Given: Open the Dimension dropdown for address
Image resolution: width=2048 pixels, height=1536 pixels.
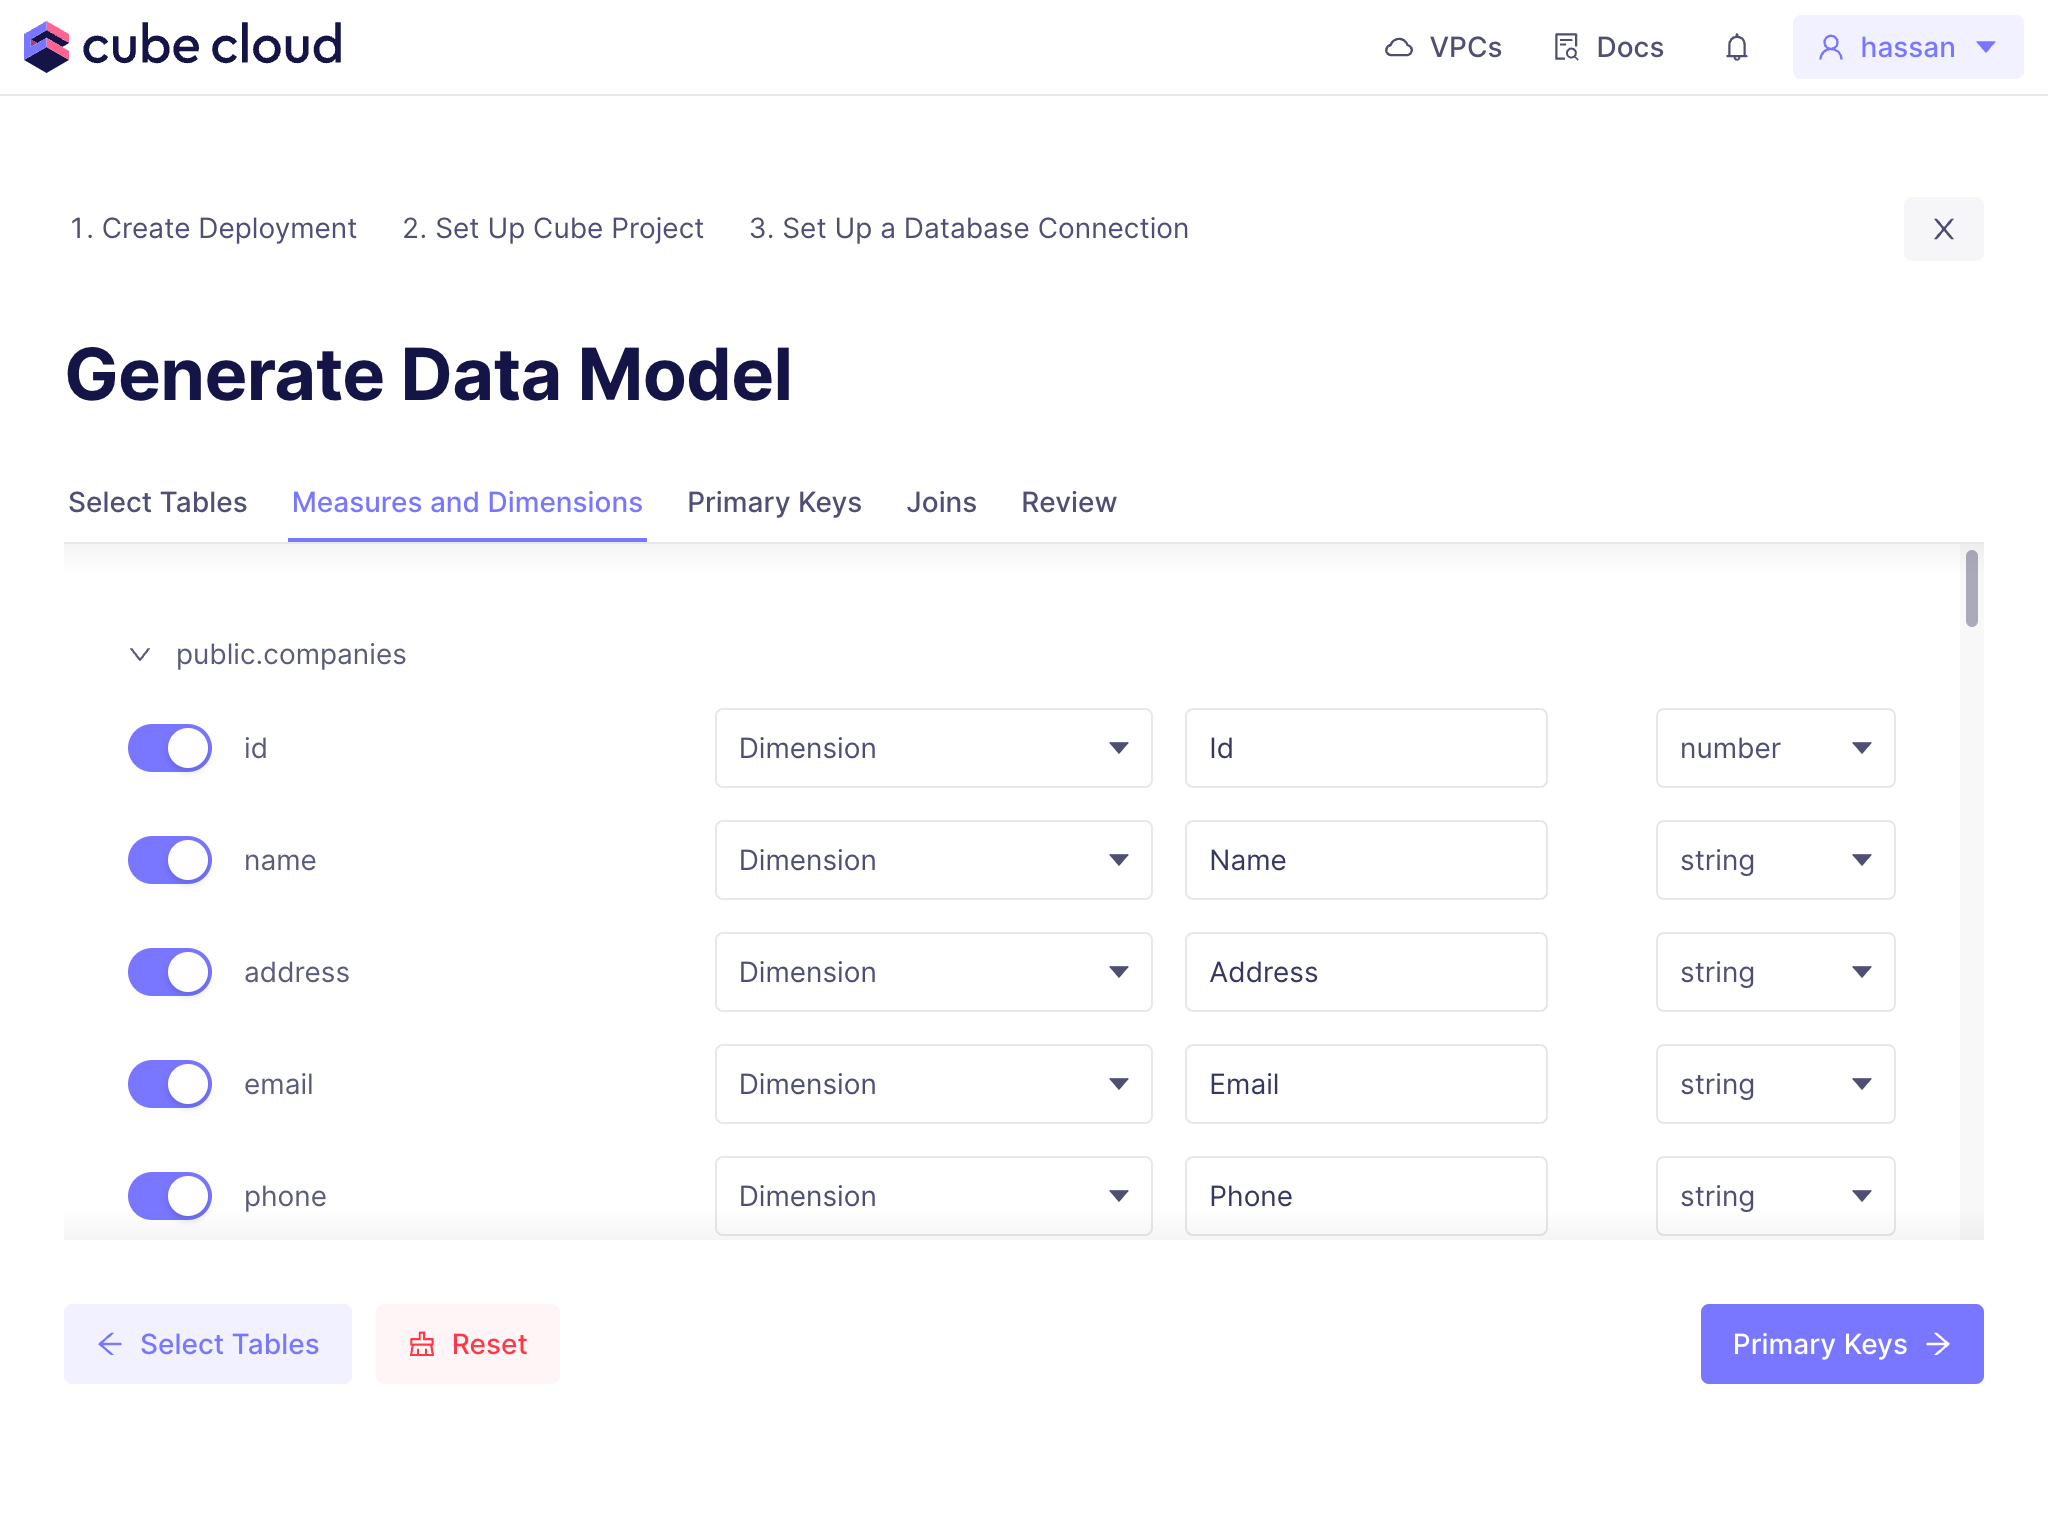Looking at the screenshot, I should [x=934, y=972].
